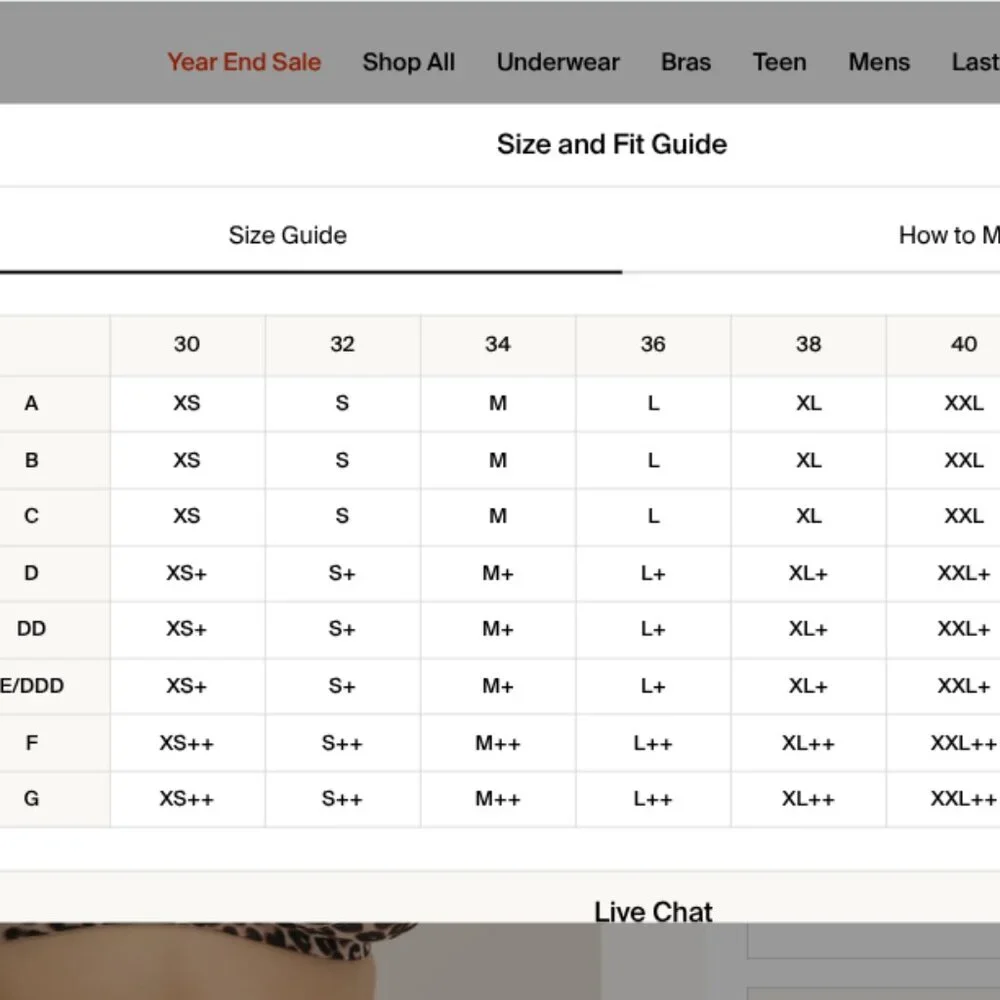Viewport: 1000px width, 1000px height.
Task: Click the C cup row label
Action: 31,515
